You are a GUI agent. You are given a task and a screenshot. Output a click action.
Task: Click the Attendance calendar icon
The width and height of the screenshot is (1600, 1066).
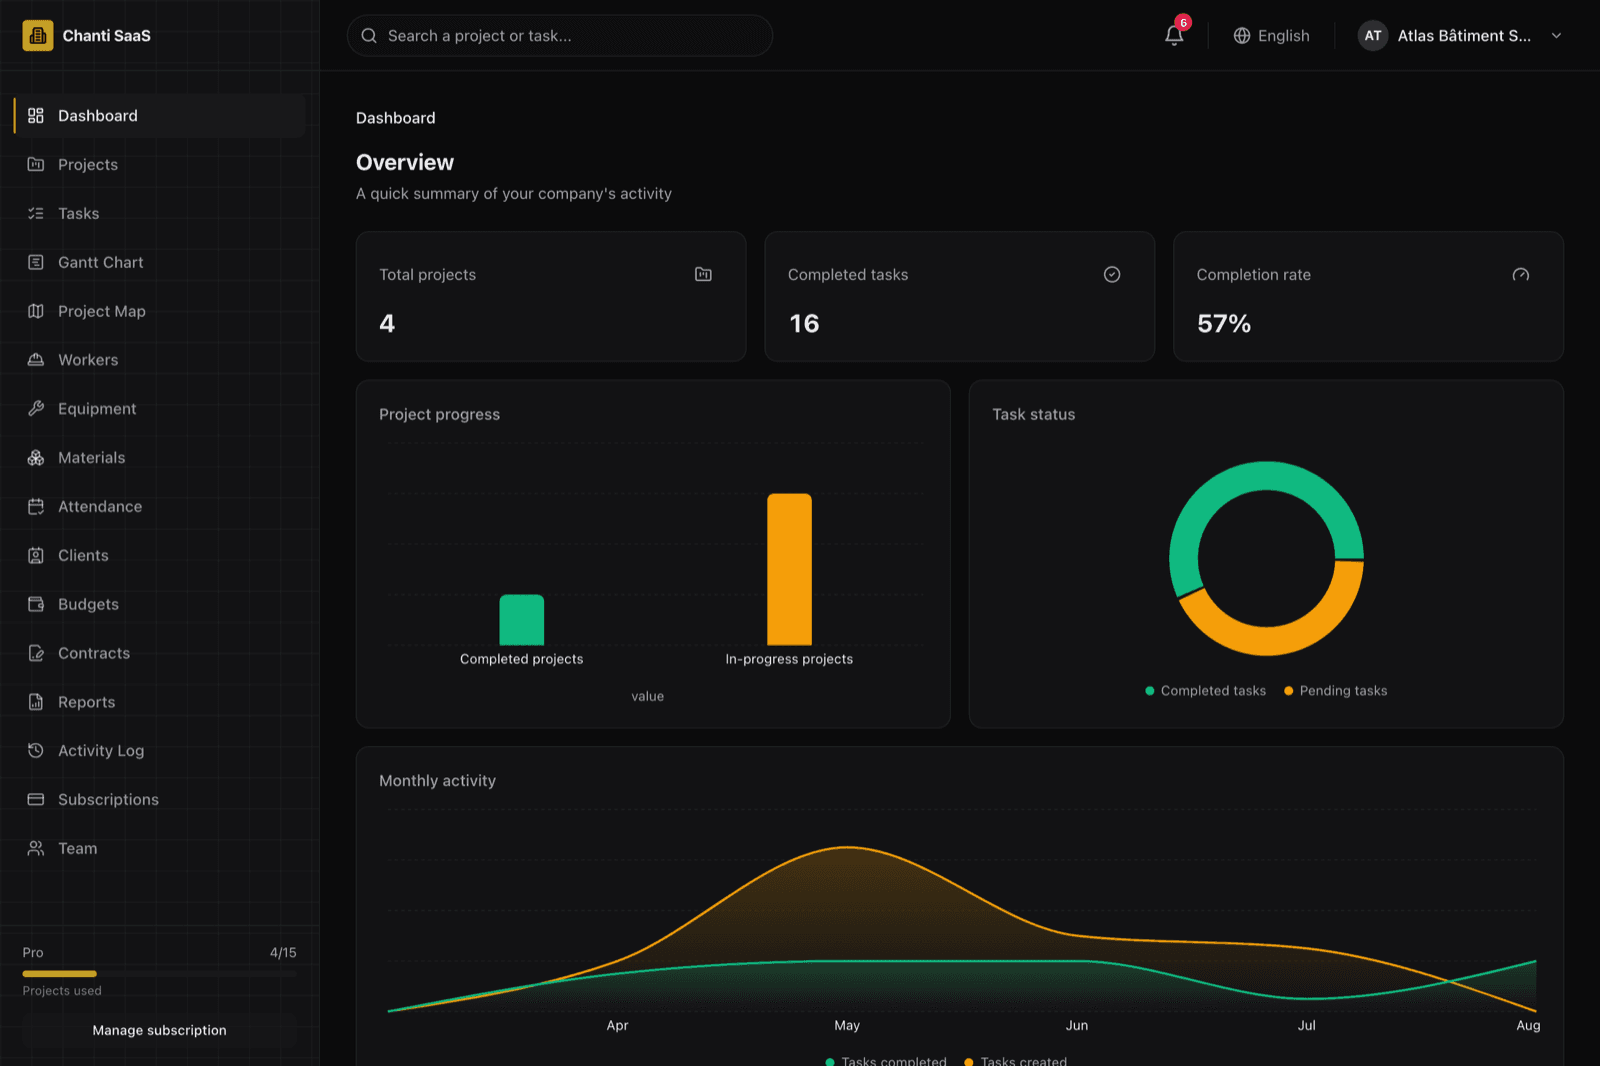click(x=36, y=507)
